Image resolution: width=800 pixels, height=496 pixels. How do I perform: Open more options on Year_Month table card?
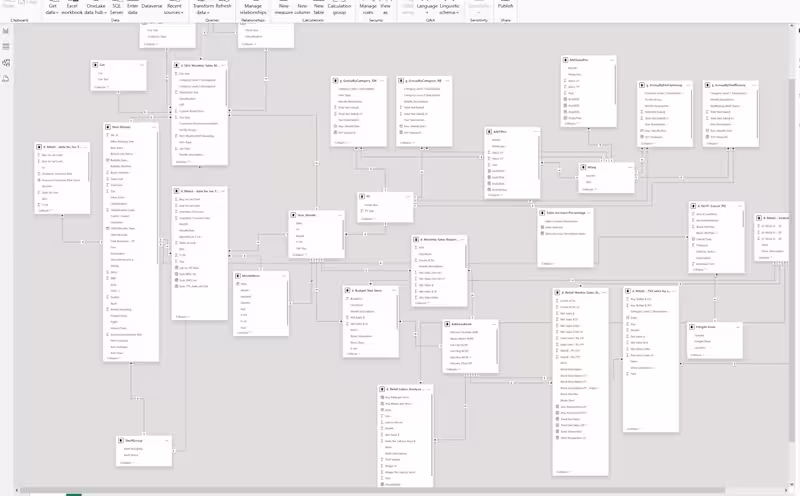340,215
